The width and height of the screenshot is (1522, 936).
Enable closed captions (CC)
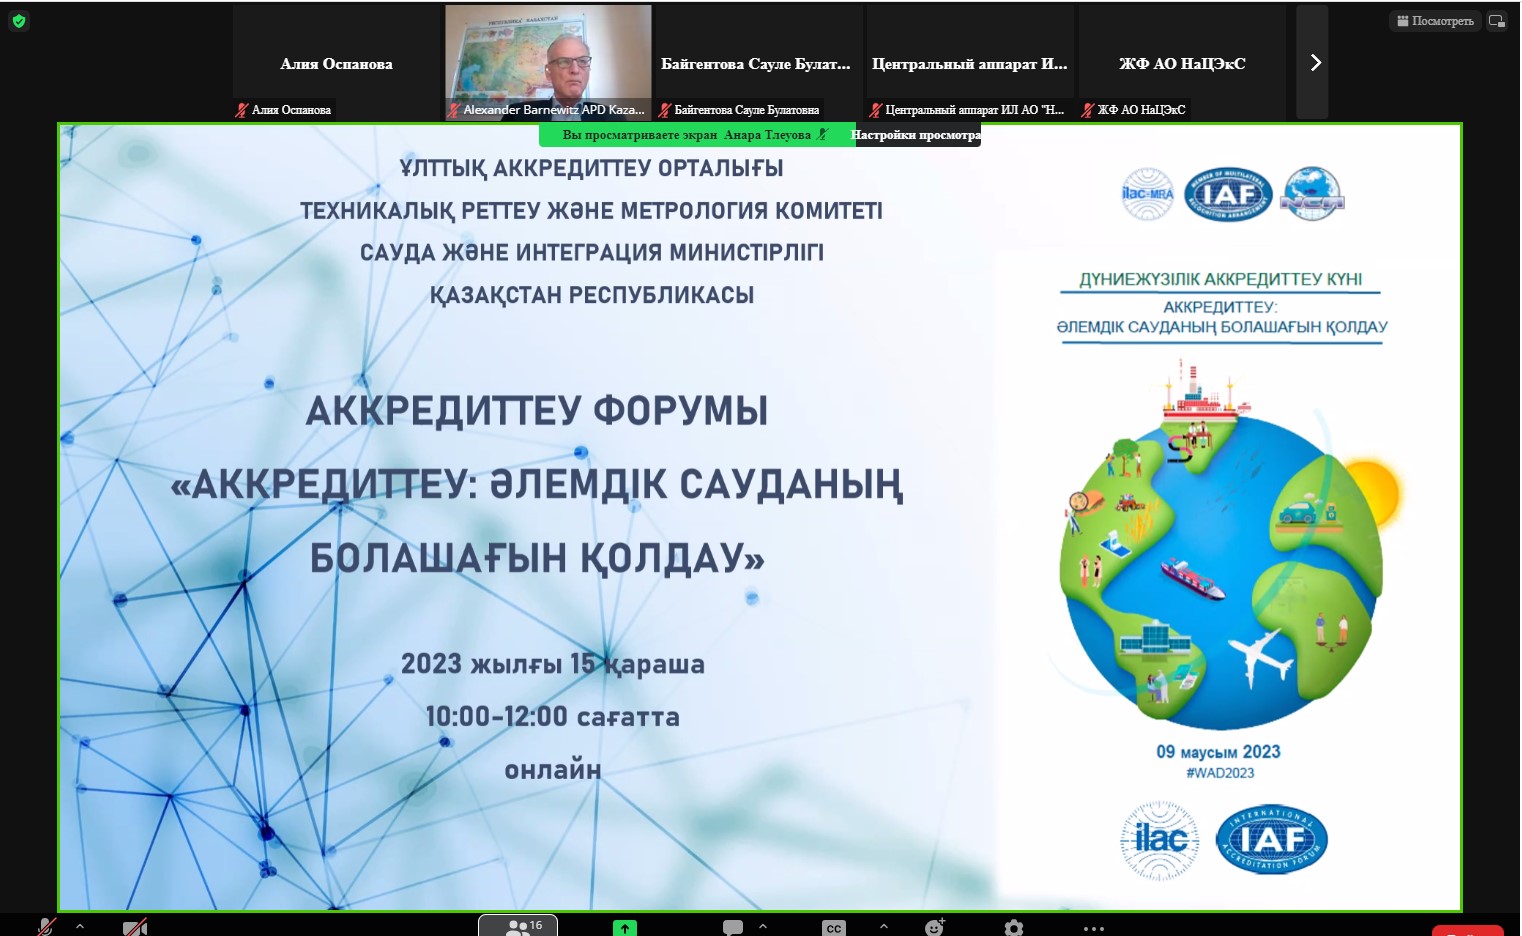[834, 927]
